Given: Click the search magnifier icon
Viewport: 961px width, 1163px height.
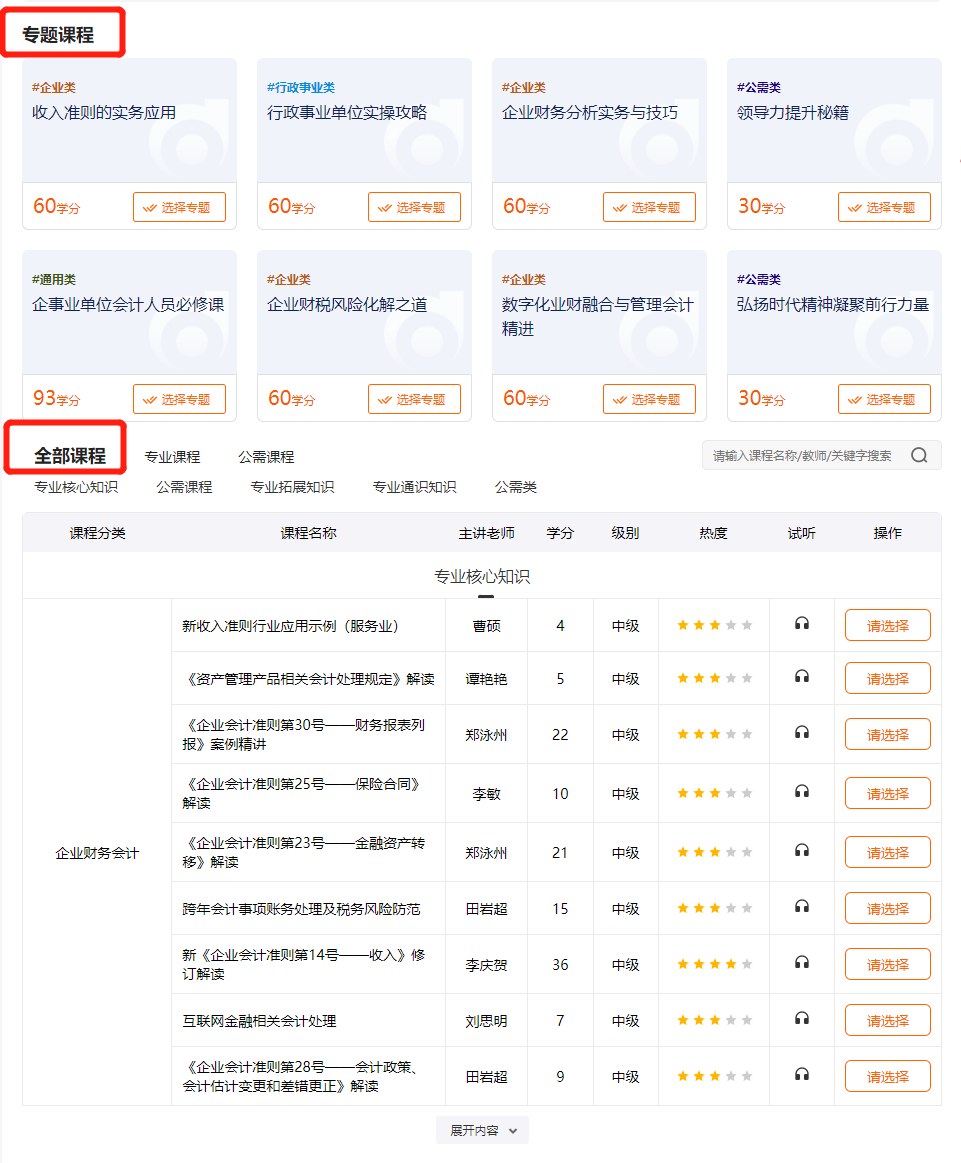Looking at the screenshot, I should pyautogui.click(x=918, y=455).
